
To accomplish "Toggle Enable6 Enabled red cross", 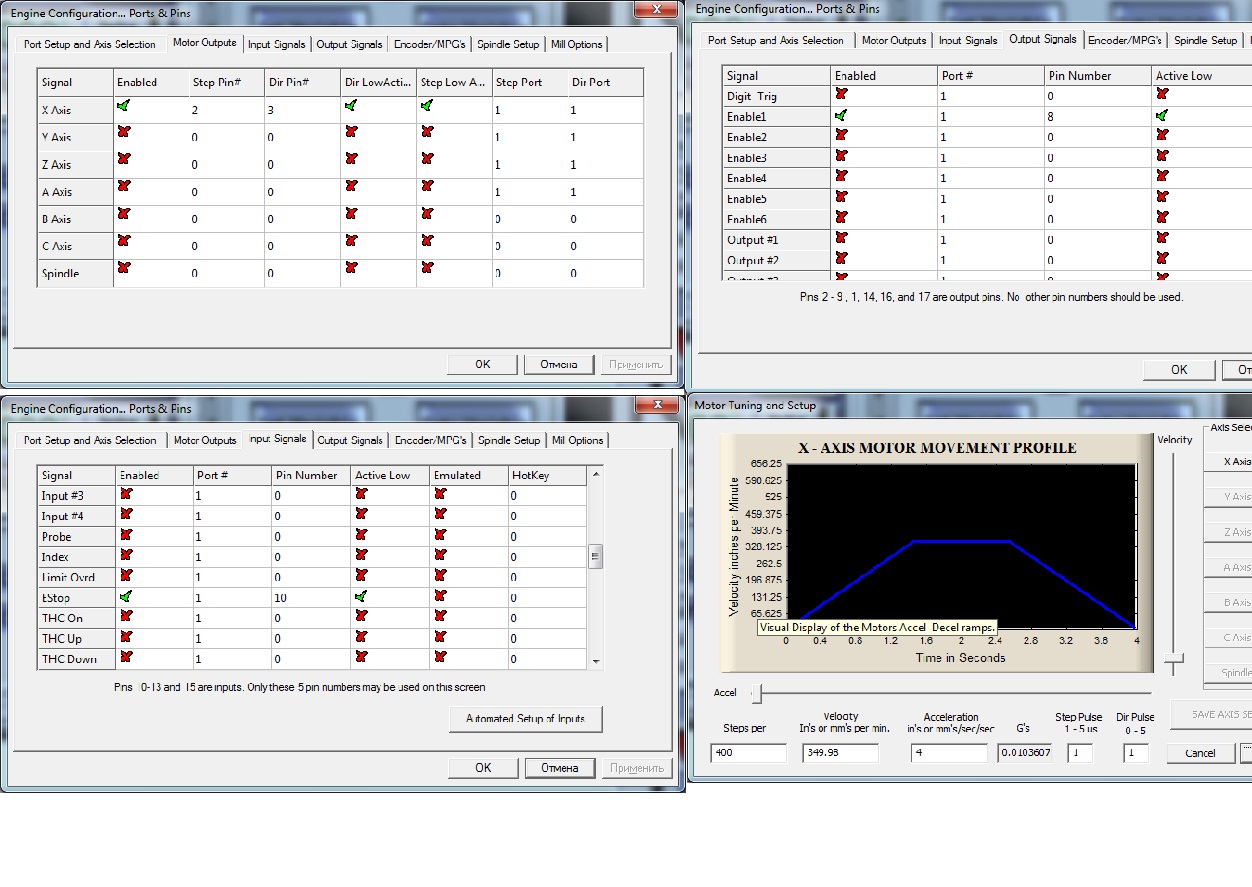I will (x=841, y=216).
